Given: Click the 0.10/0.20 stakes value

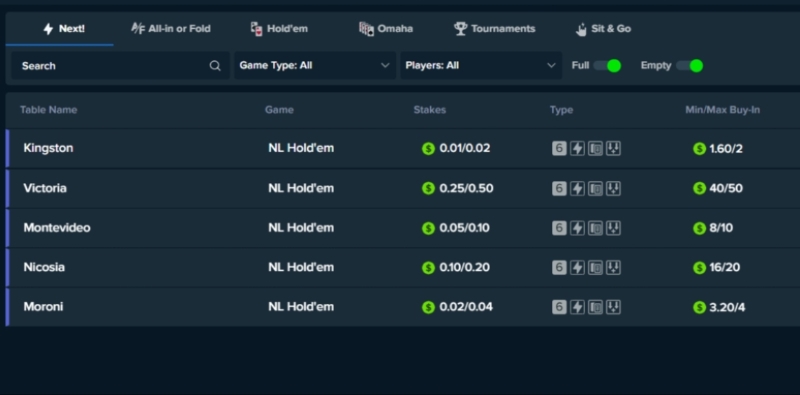Looking at the screenshot, I should click(x=464, y=267).
